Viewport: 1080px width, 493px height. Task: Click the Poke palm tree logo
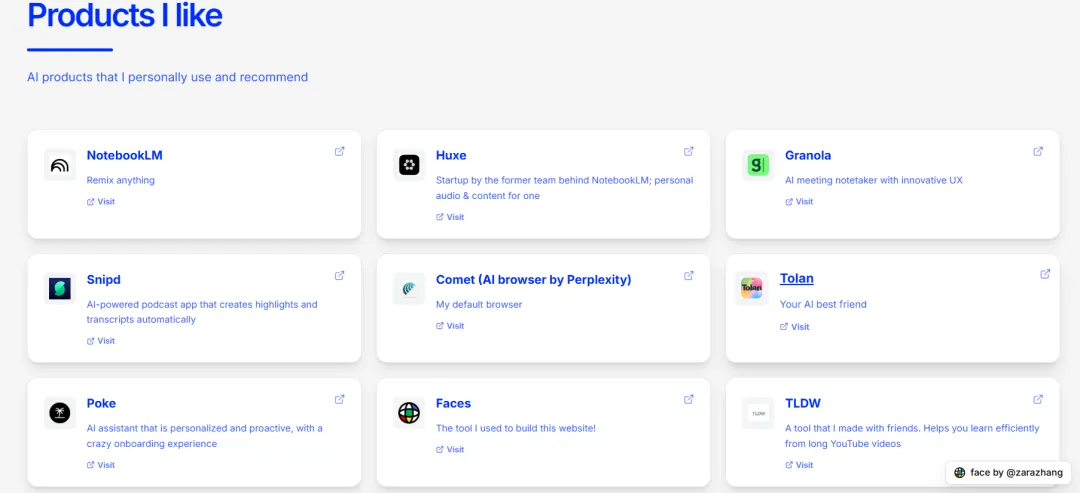(x=60, y=413)
